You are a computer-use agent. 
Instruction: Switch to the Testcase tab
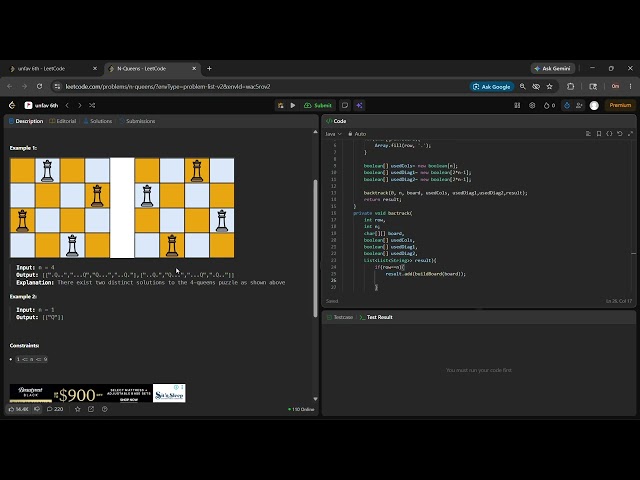(x=340, y=317)
